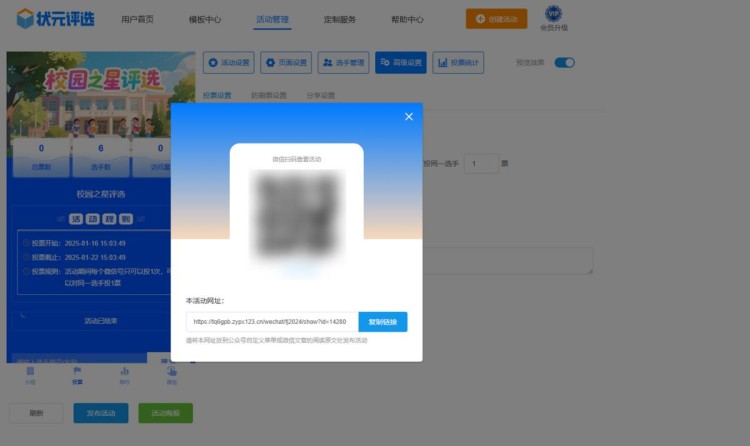Click the 刷新 refresh button

(x=36, y=413)
